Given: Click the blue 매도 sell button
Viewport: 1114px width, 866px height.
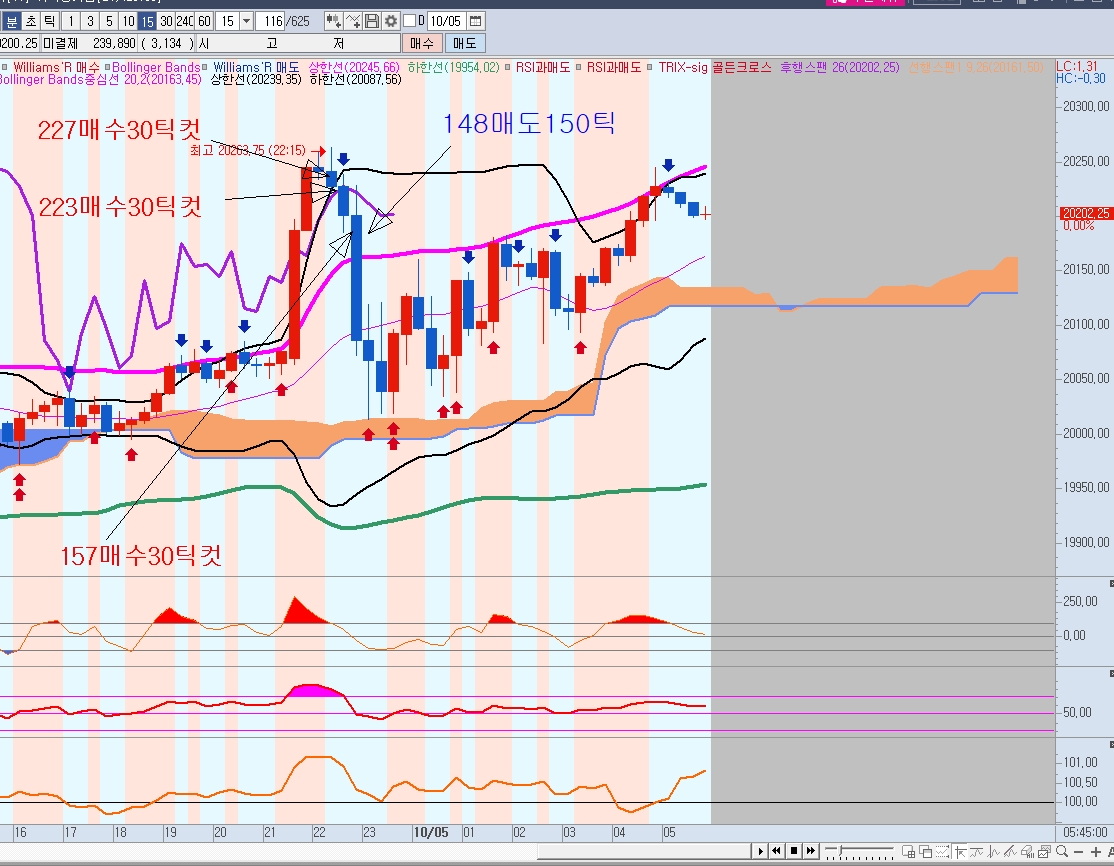Looking at the screenshot, I should tap(465, 43).
